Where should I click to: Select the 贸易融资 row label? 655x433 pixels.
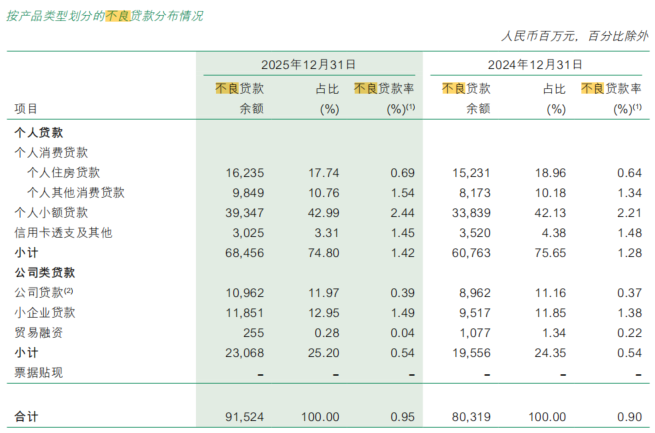pyautogui.click(x=38, y=333)
